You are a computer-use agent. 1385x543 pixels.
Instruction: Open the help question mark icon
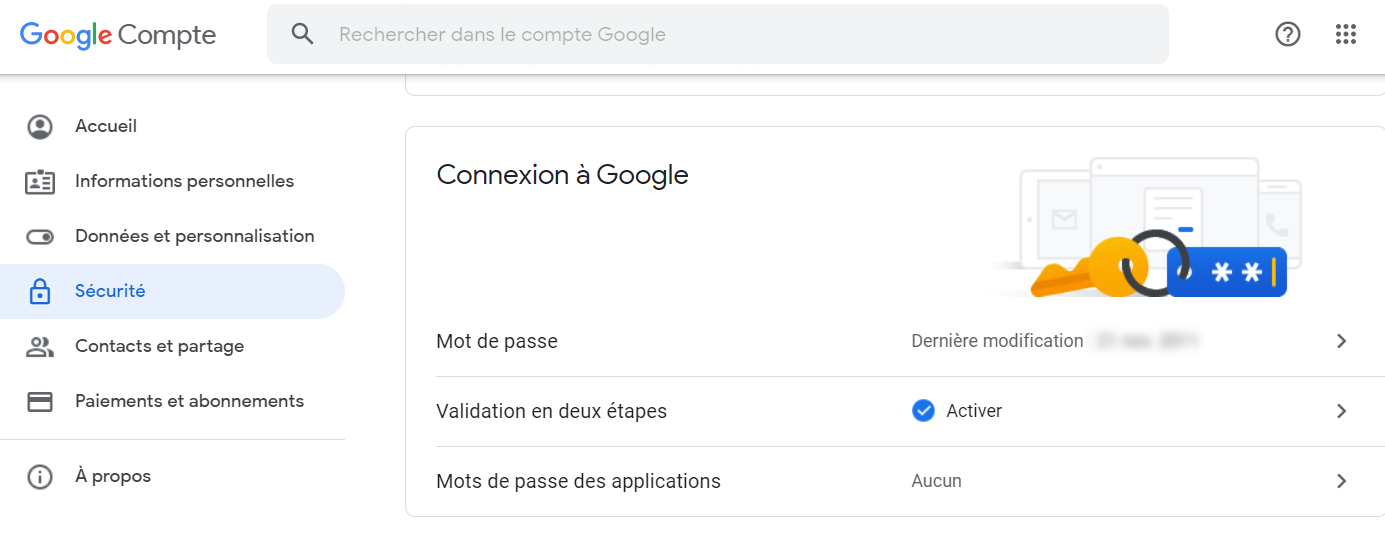tap(1288, 34)
